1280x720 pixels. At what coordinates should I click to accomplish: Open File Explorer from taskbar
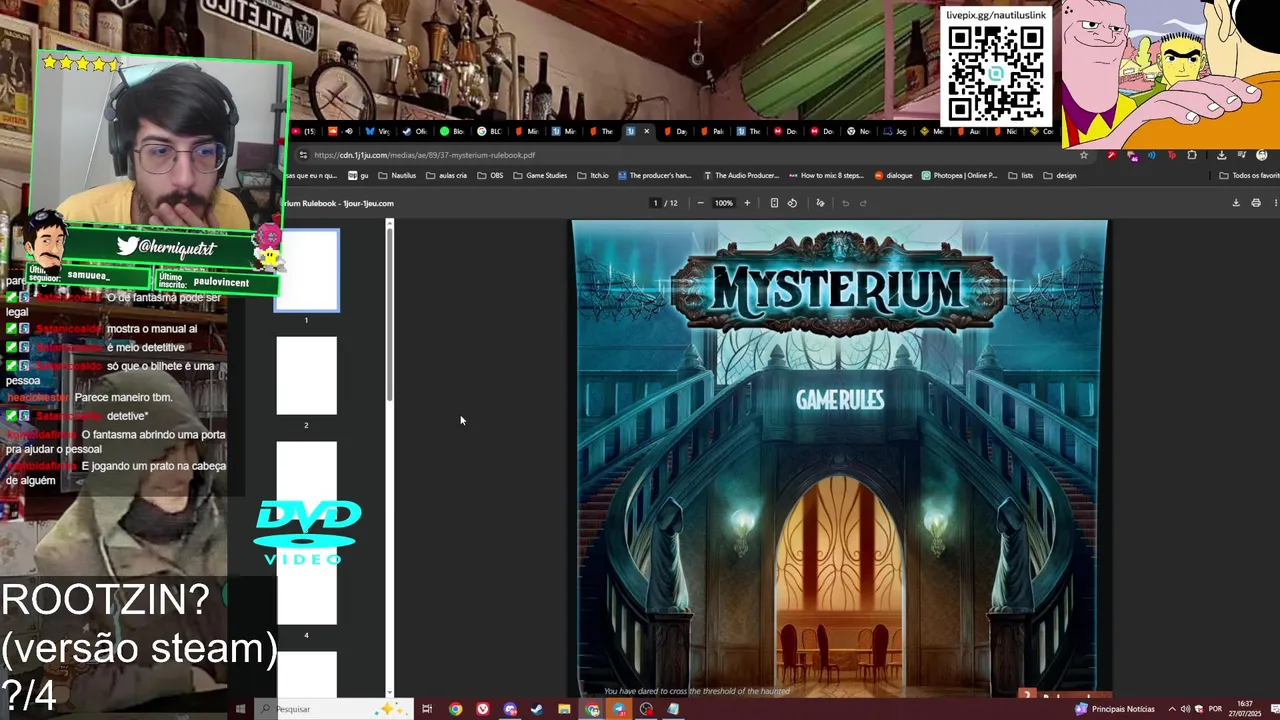564,709
